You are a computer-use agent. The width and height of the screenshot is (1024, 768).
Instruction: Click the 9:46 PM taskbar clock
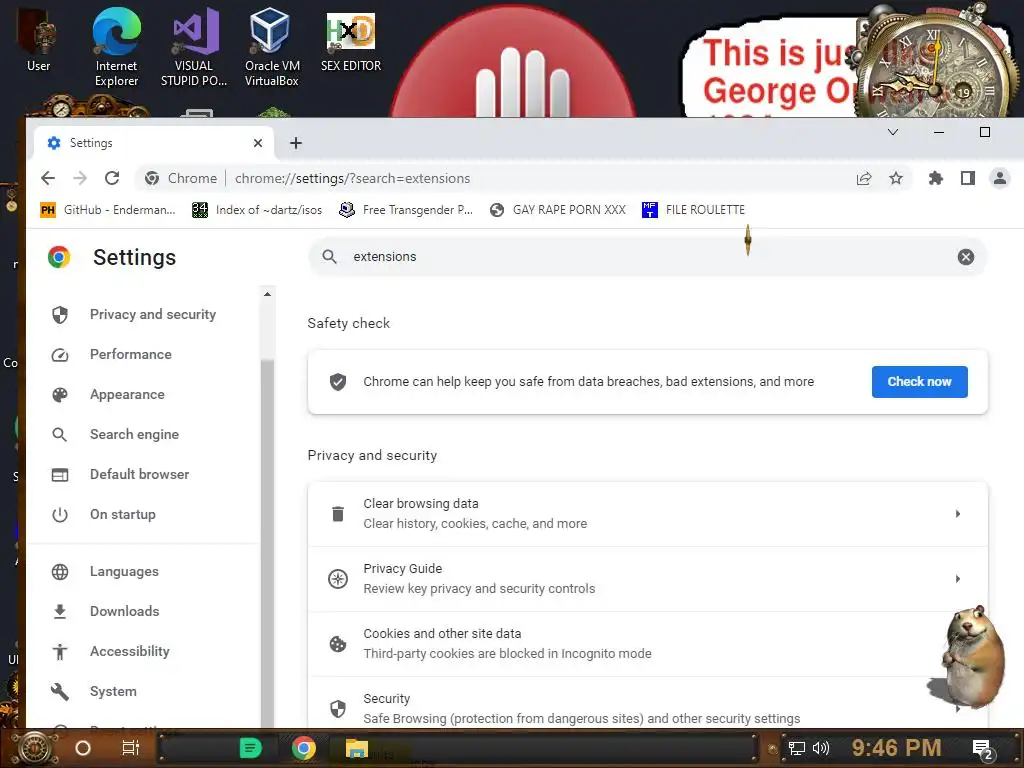[897, 748]
